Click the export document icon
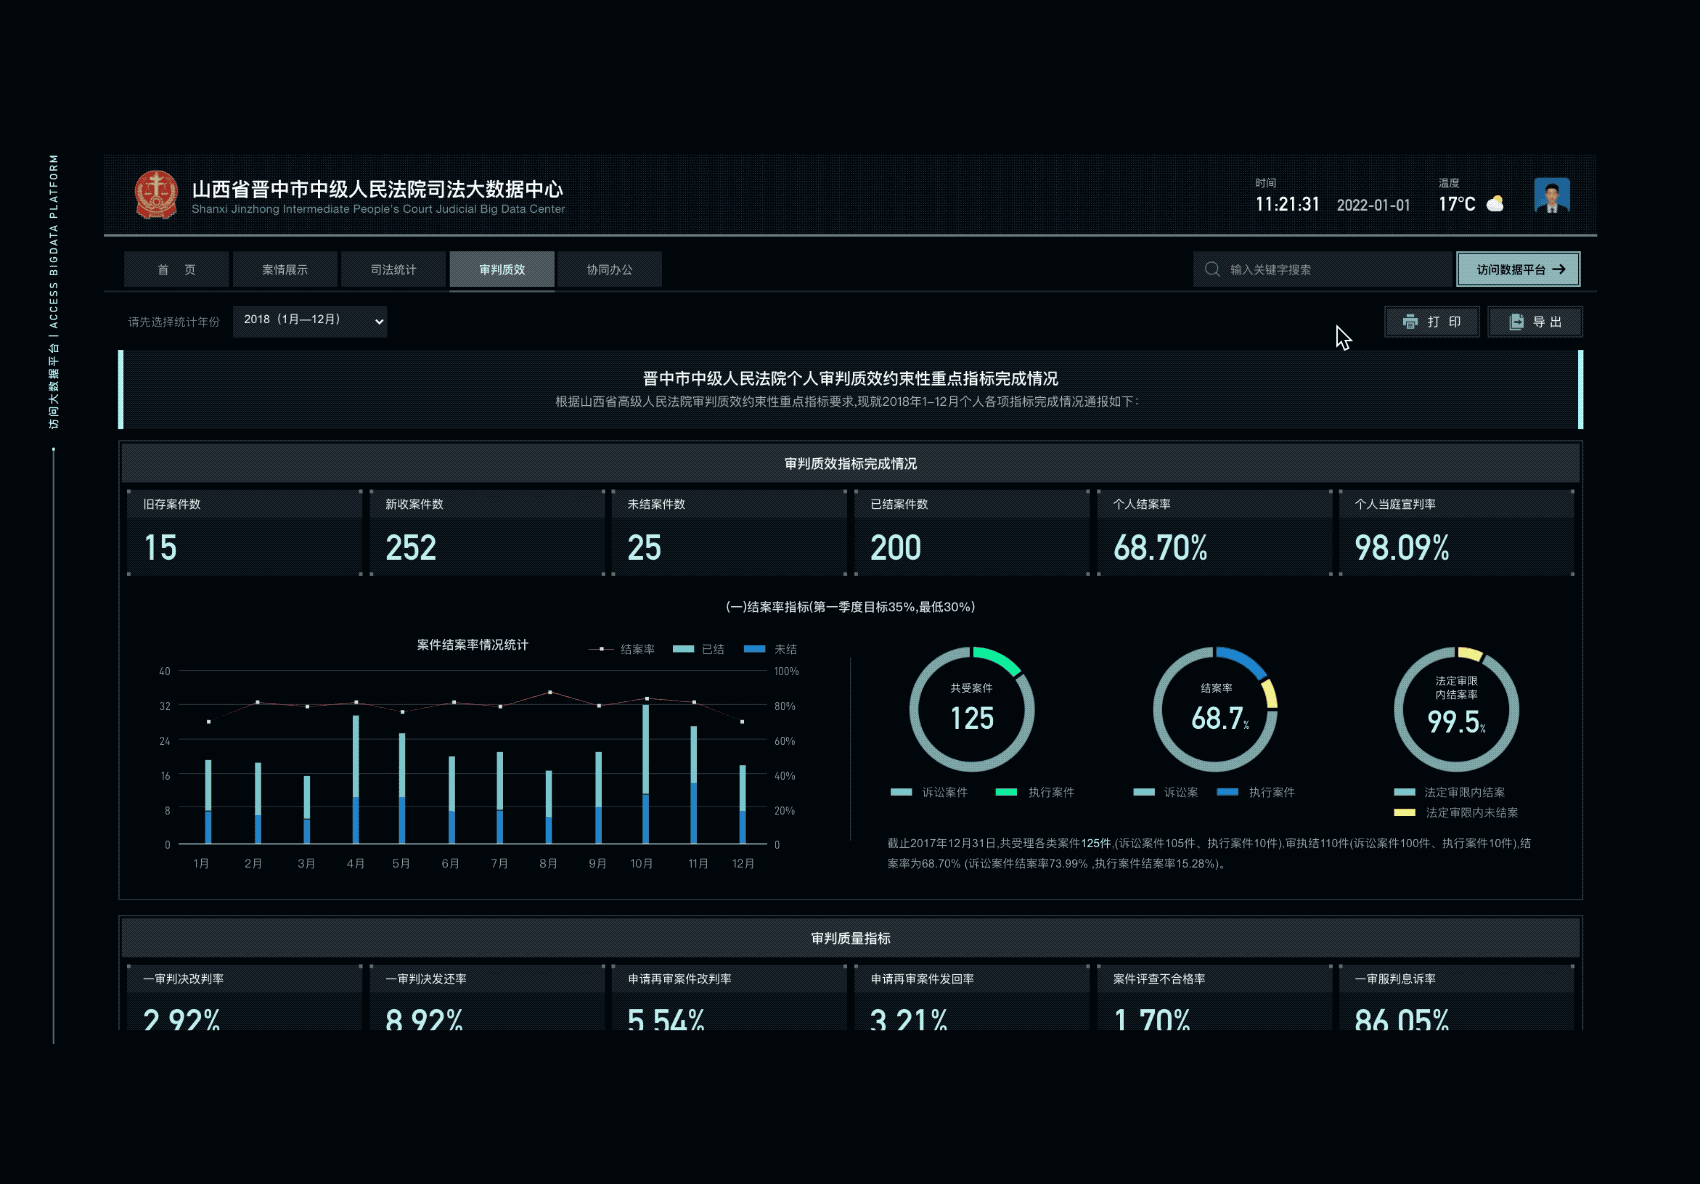1700x1184 pixels. pos(1516,322)
